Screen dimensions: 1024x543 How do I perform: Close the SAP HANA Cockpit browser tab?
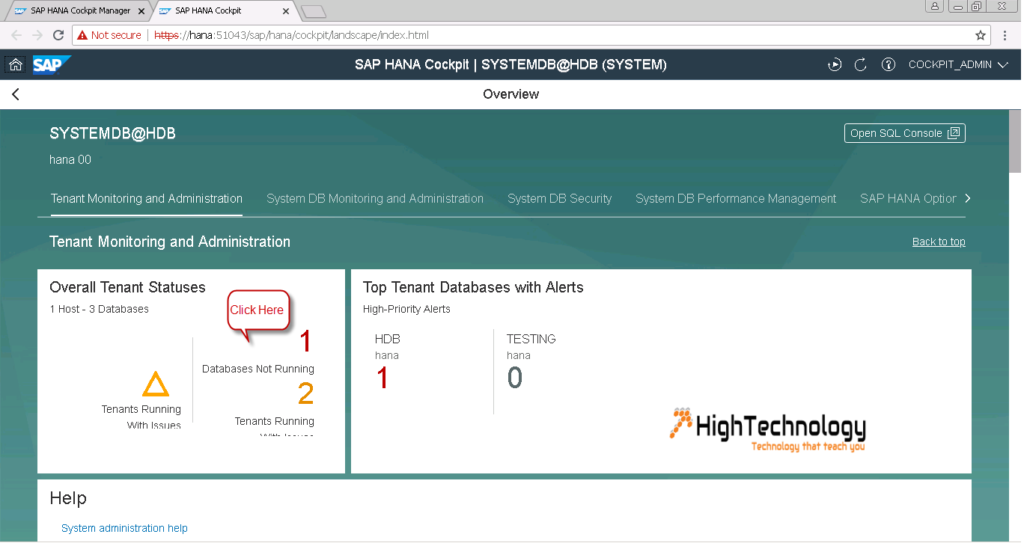click(x=285, y=11)
